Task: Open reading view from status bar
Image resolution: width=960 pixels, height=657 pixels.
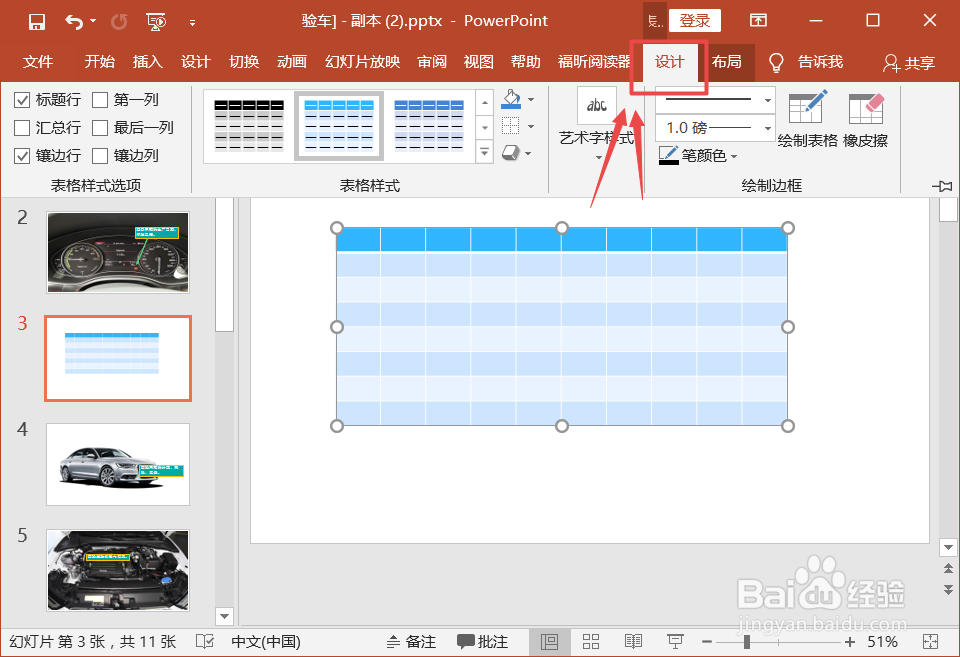Action: point(633,641)
